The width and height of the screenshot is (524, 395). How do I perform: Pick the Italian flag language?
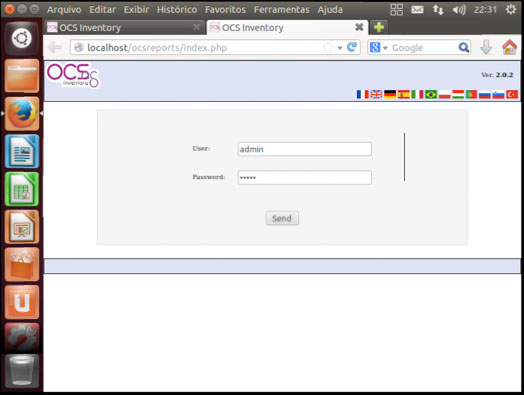[417, 95]
